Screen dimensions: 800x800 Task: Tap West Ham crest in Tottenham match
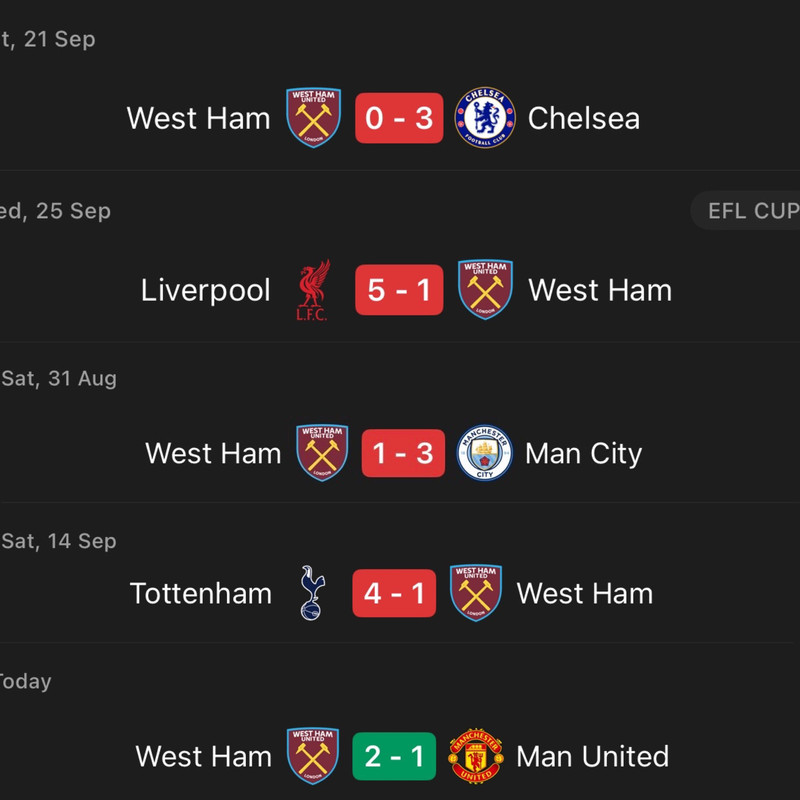coord(476,593)
